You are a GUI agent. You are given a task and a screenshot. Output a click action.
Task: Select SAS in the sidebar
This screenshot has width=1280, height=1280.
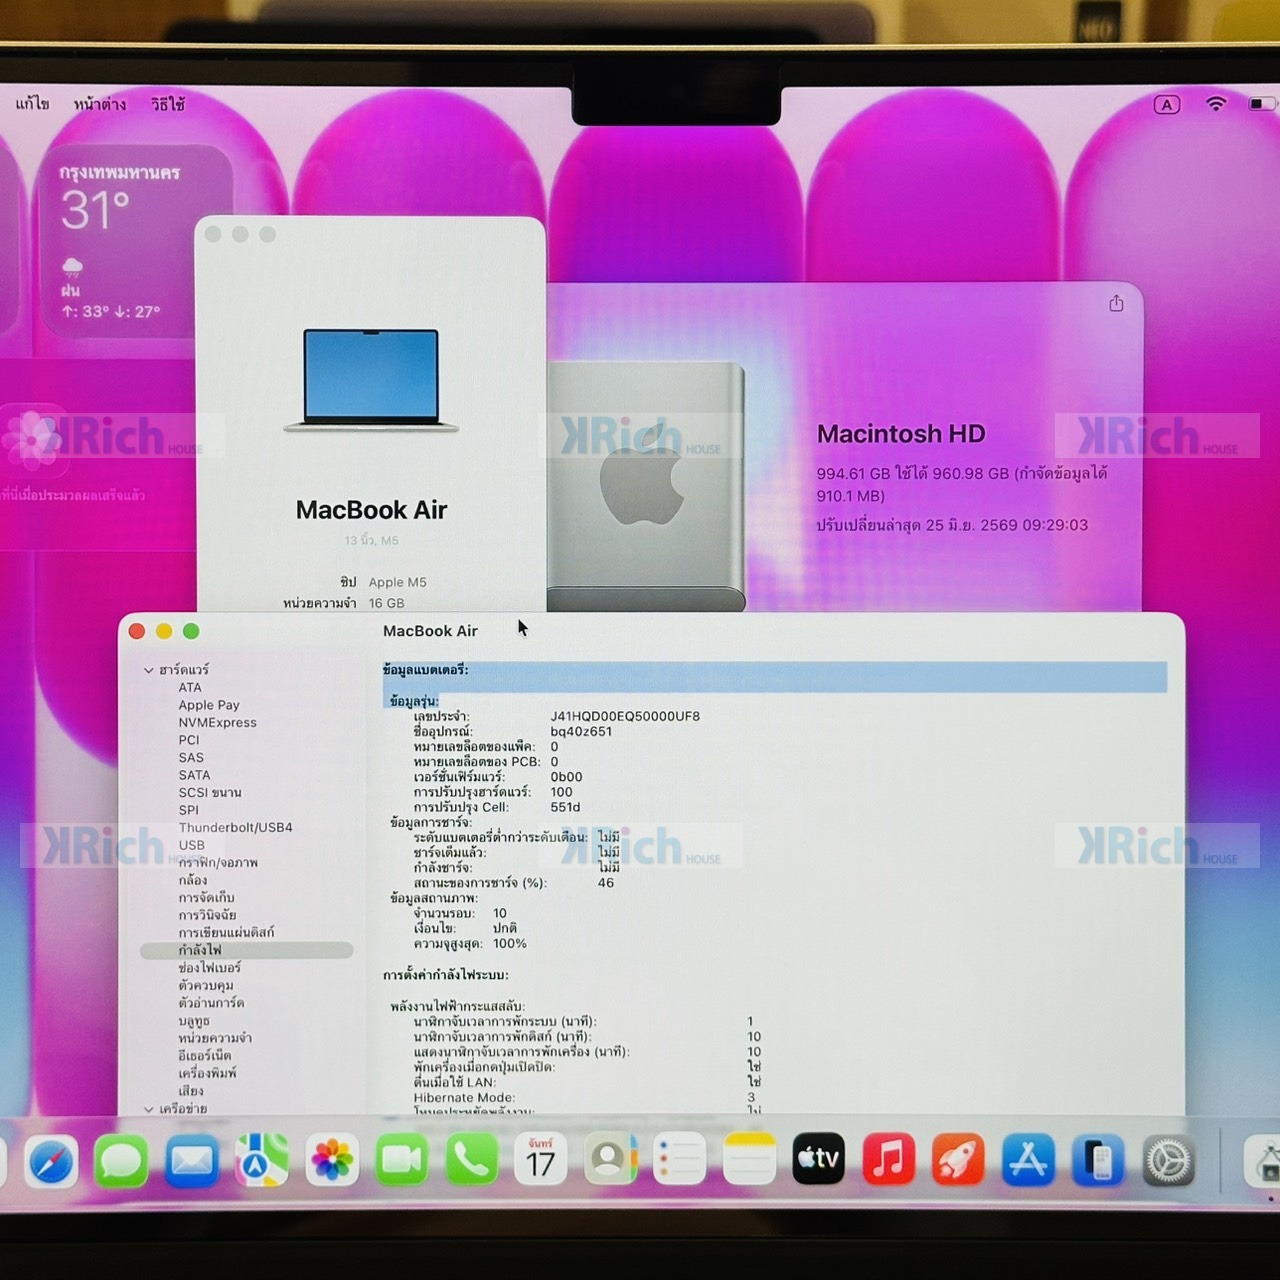tap(191, 757)
